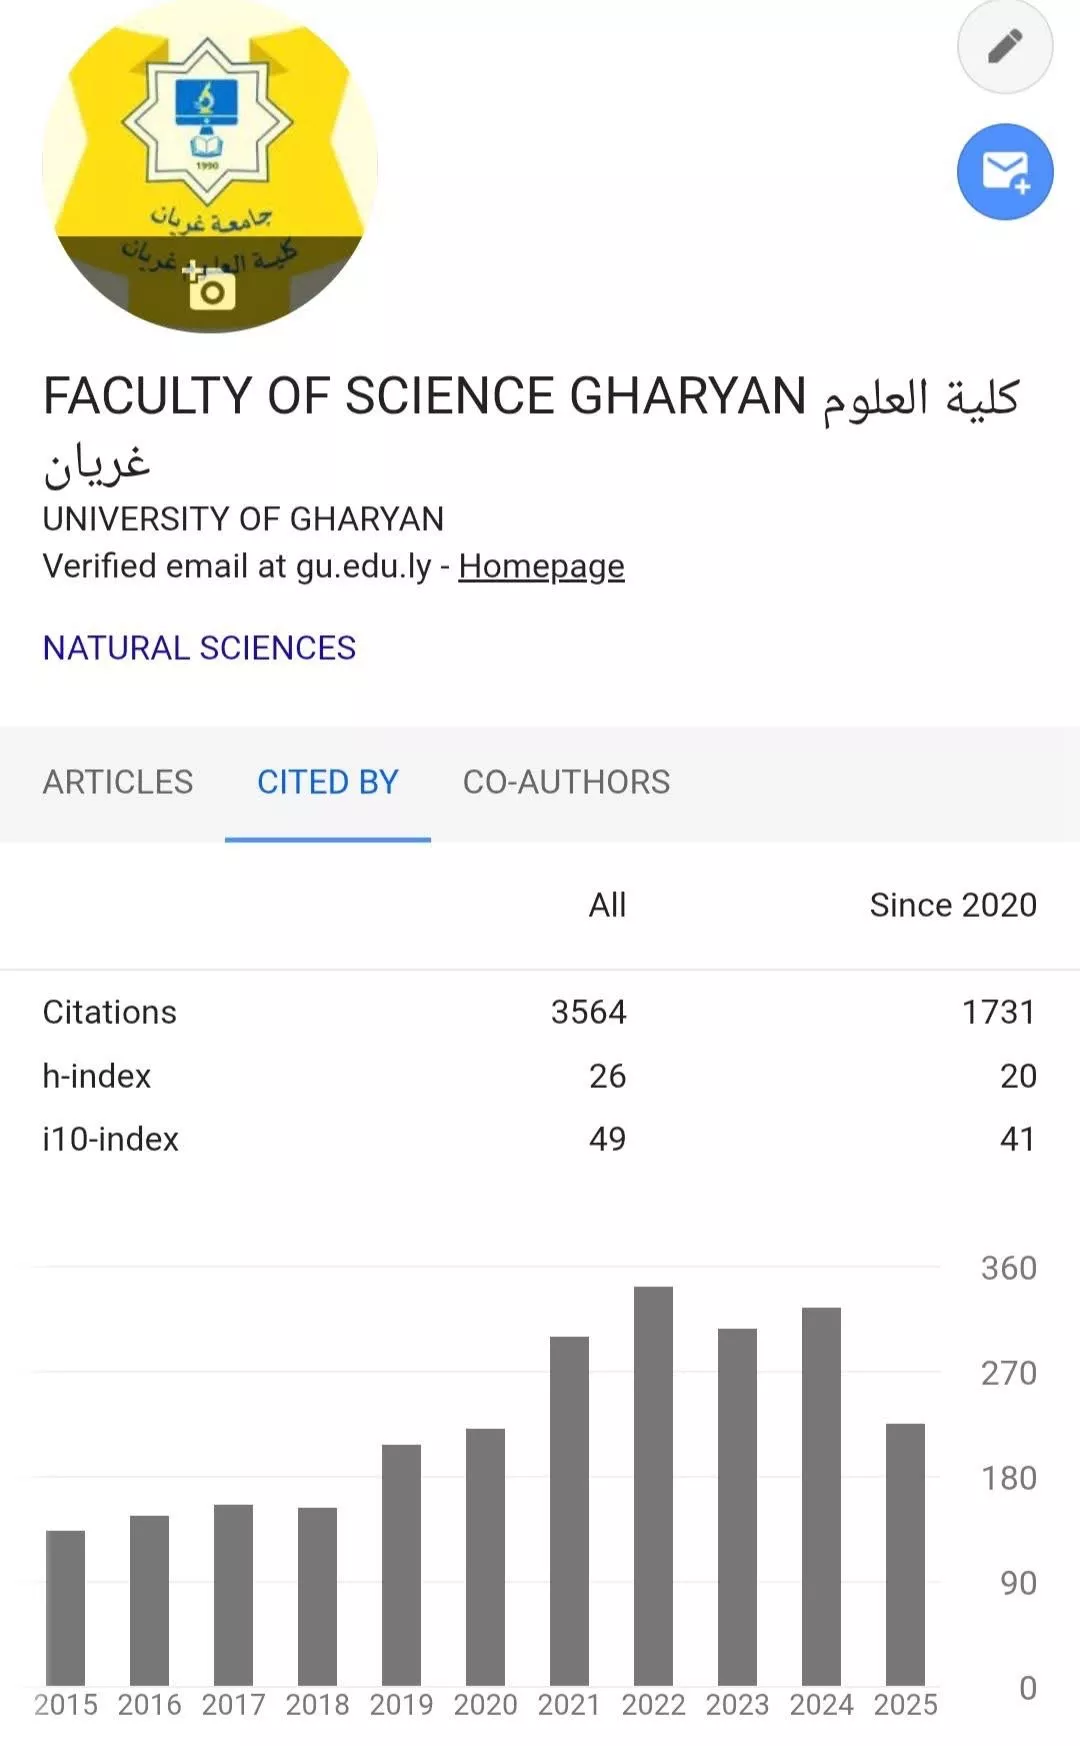Click the 2022 citations bar
Viewport: 1080px width, 1746px height.
[653, 1486]
